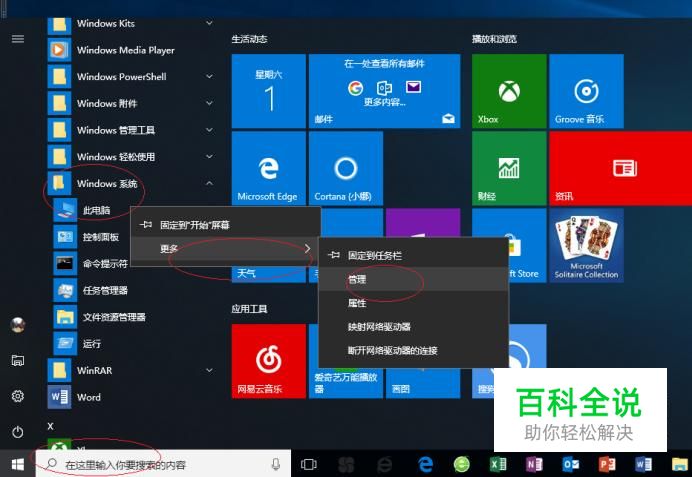The image size is (692, 477).
Task: Open 任务管理器 (Task Manager)
Action: tap(132, 290)
